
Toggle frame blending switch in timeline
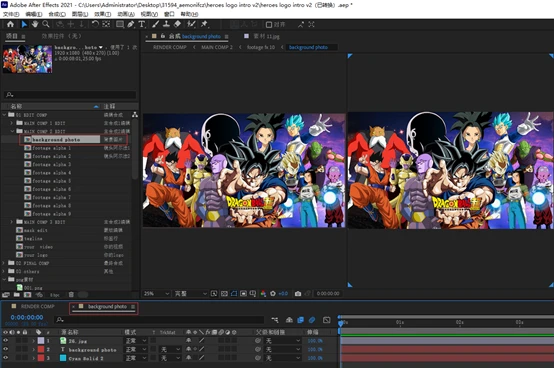301,320
